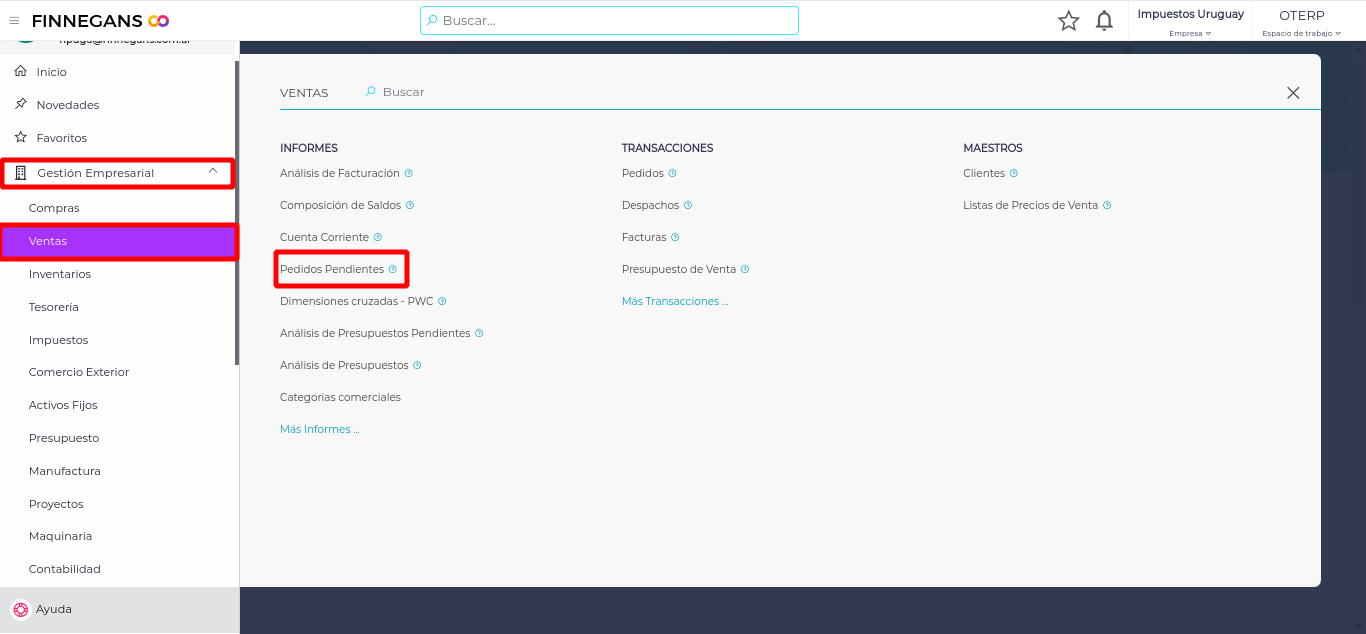Close the Ventas panel with X
The image size is (1366, 634).
coord(1293,92)
